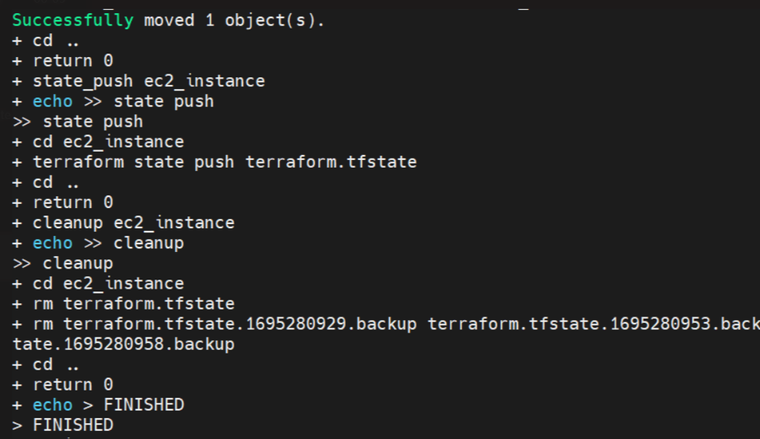Click cyan "echo" before "> FINISHED"
760x439 pixels.
(52, 405)
